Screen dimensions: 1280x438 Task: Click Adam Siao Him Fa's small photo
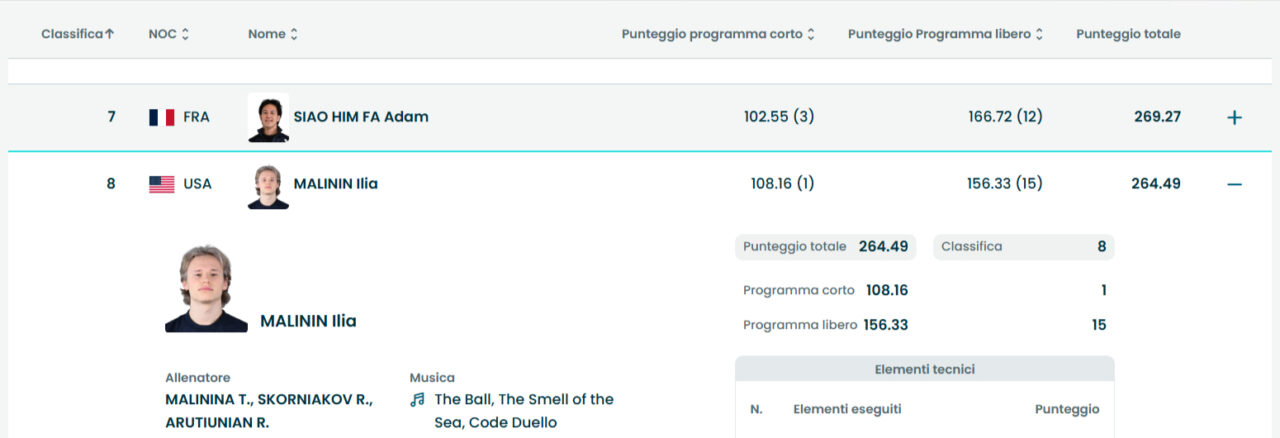[x=268, y=118]
